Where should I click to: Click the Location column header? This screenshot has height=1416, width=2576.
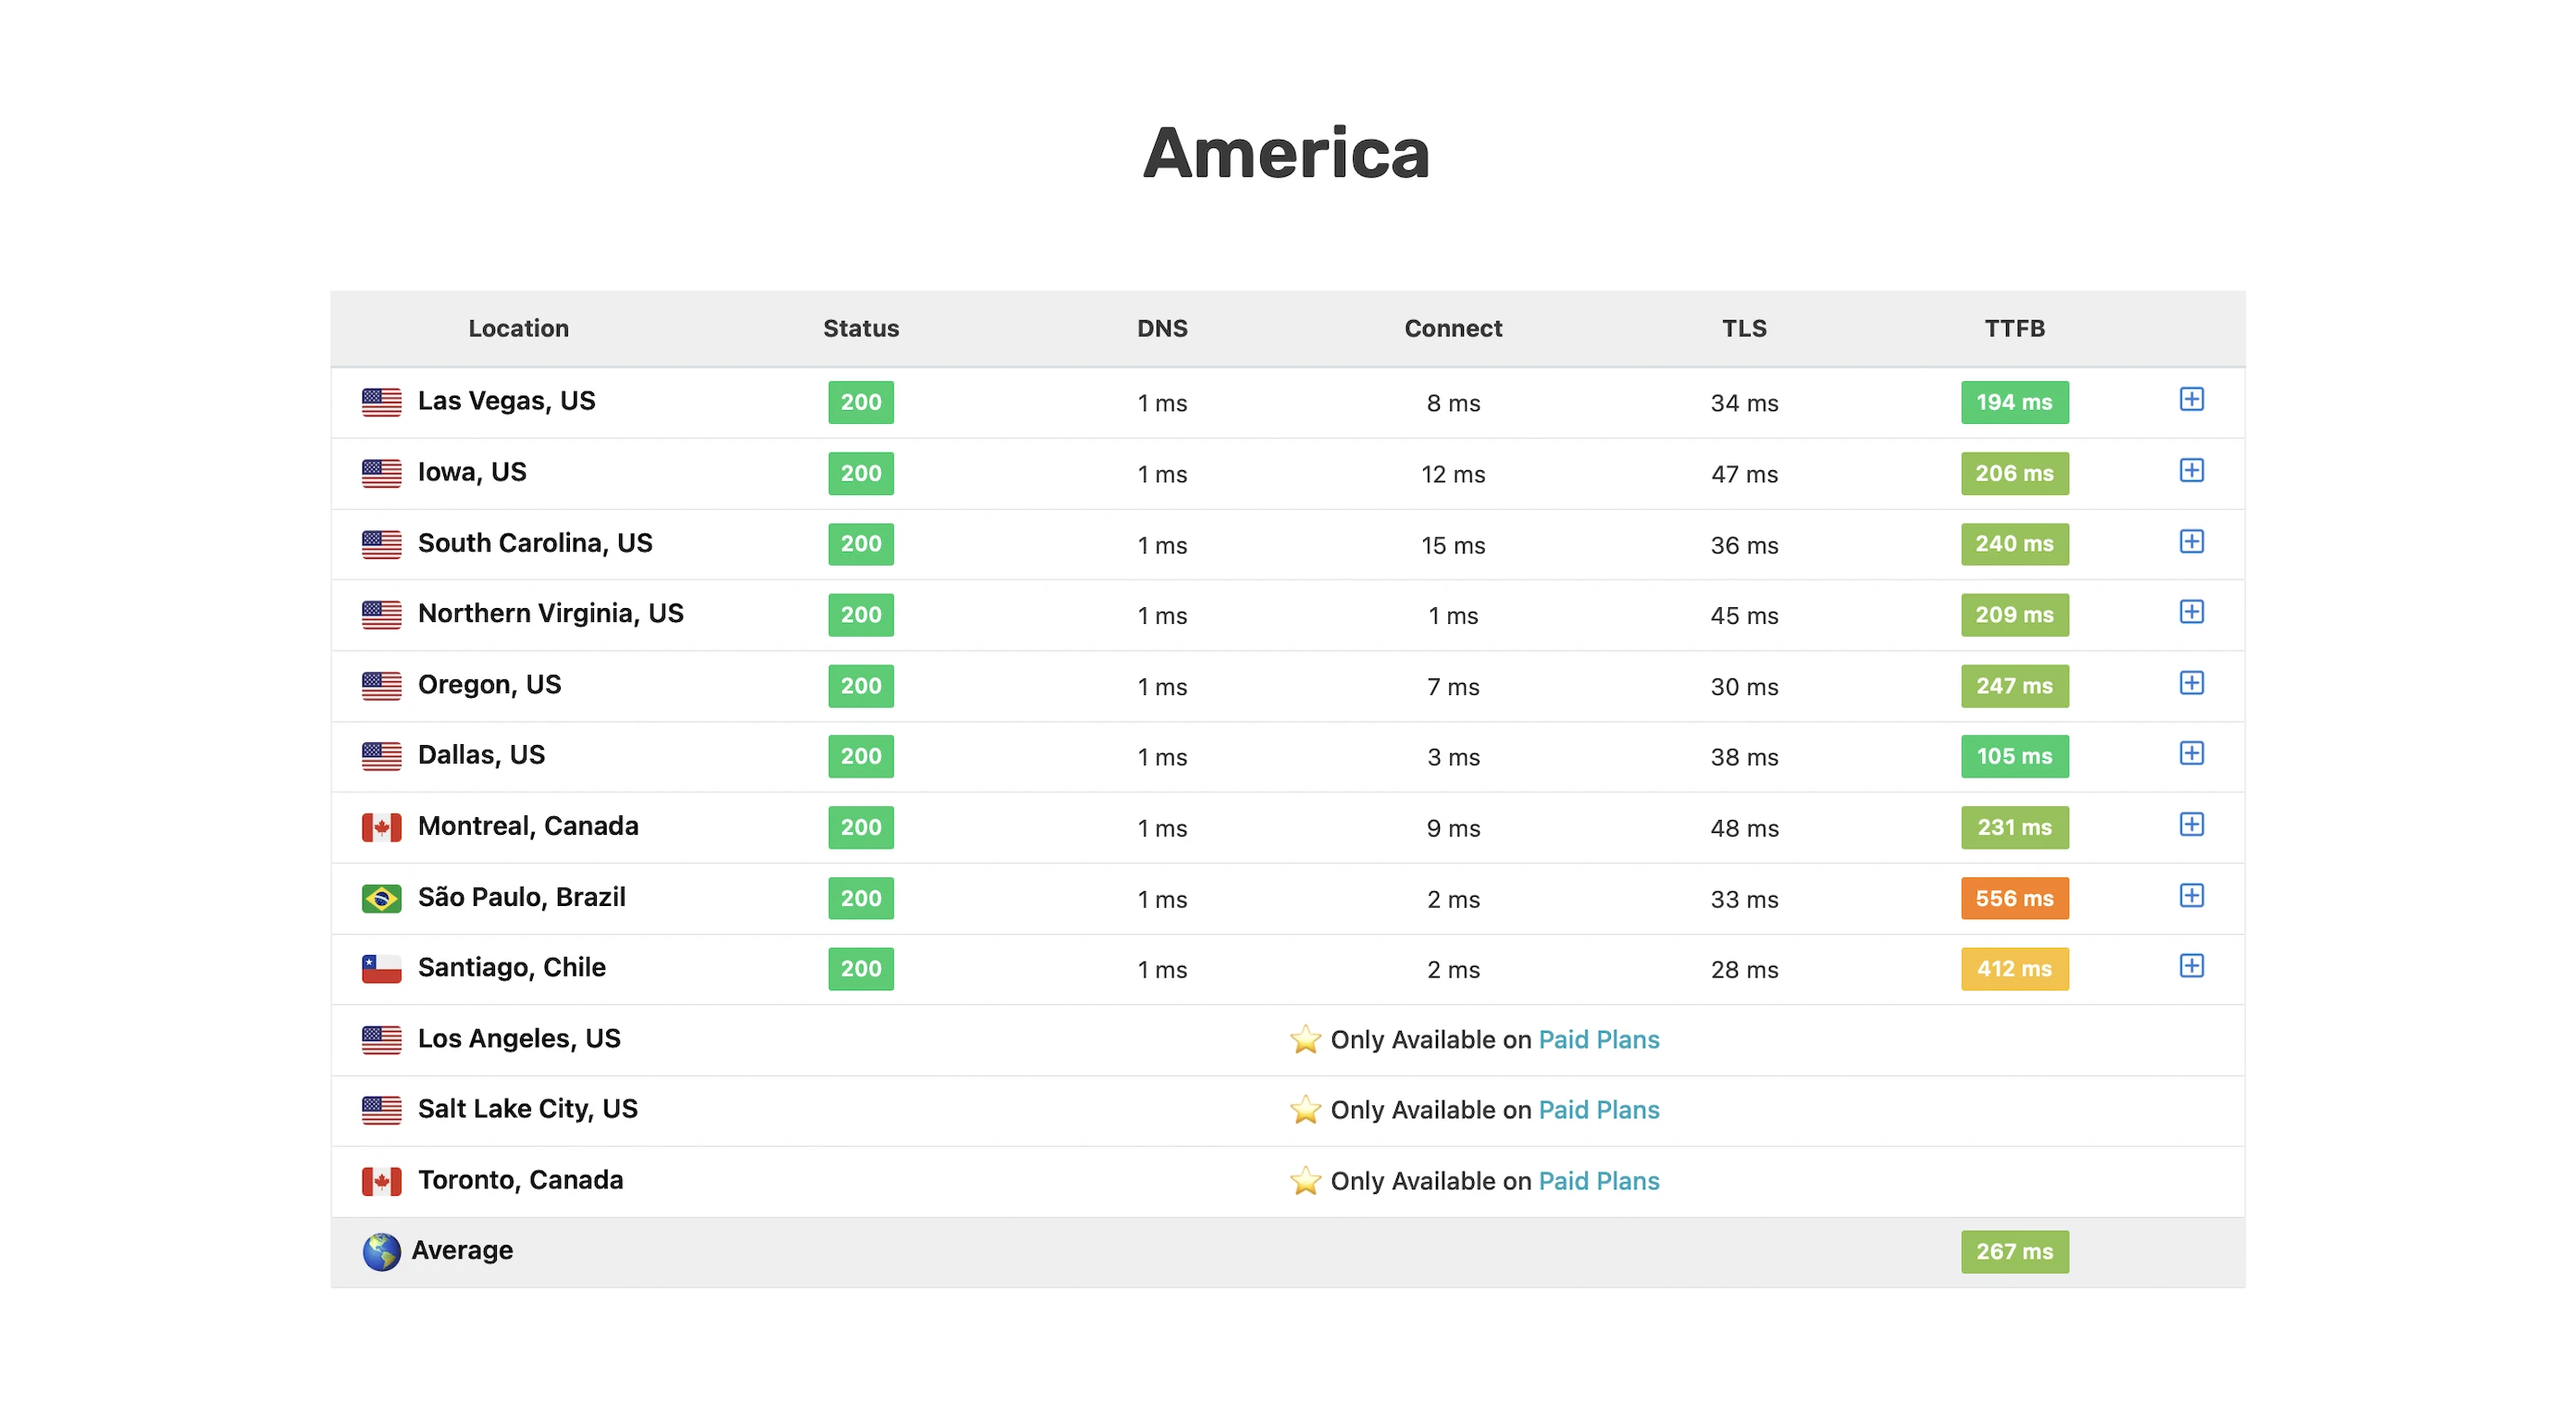(x=518, y=328)
